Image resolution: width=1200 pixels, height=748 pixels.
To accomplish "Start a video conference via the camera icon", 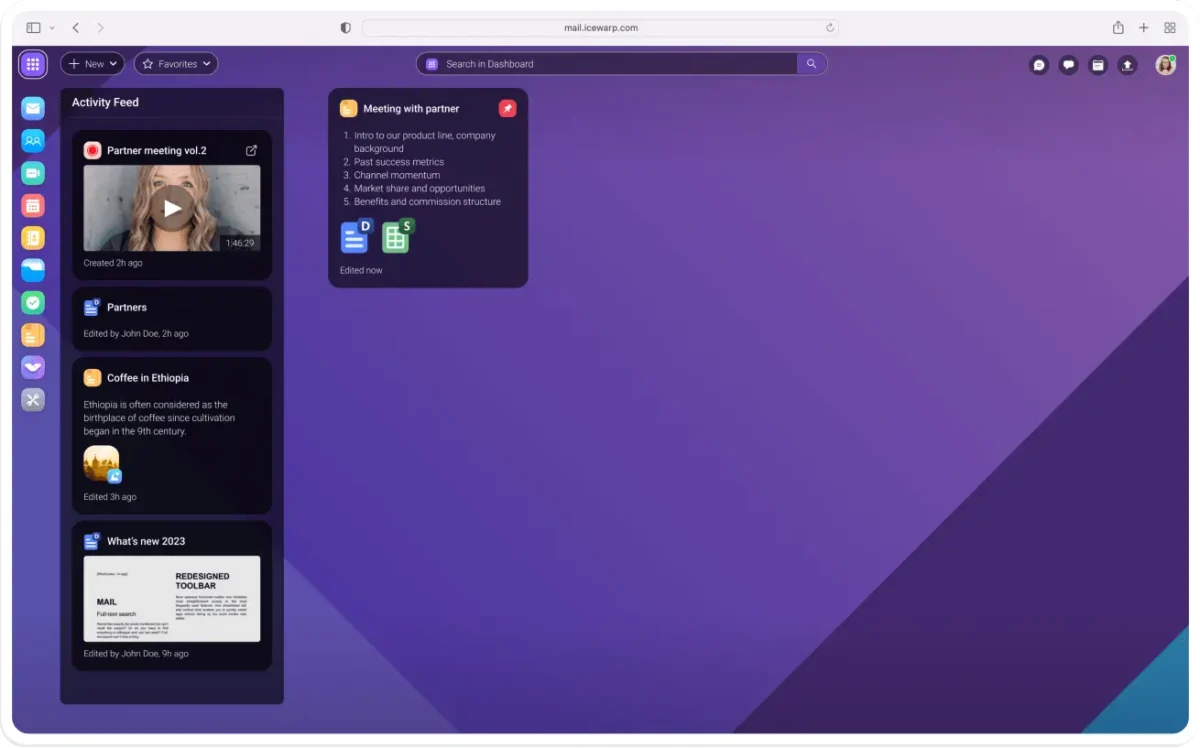I will (33, 173).
